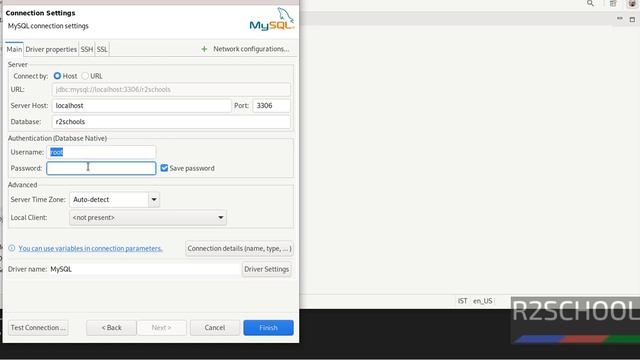Open the Local Client dropdown

[x=148, y=218]
